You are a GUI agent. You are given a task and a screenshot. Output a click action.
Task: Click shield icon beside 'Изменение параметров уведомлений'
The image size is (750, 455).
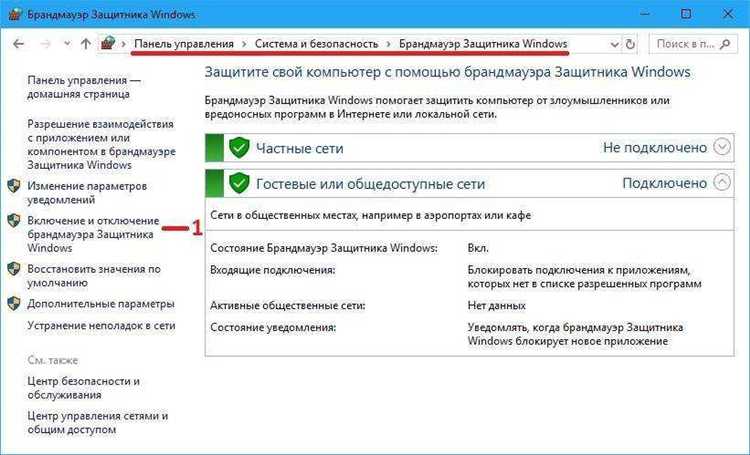click(14, 186)
